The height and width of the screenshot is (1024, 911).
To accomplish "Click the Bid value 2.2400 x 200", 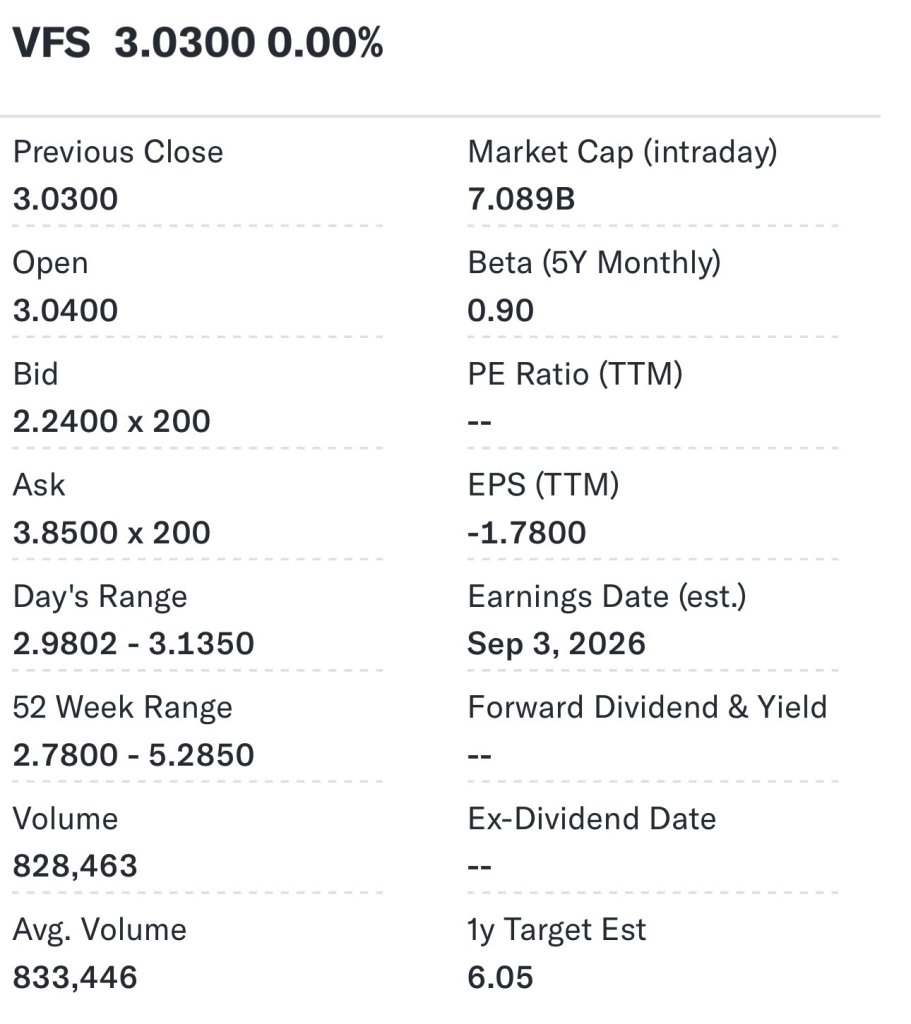I will (x=112, y=421).
